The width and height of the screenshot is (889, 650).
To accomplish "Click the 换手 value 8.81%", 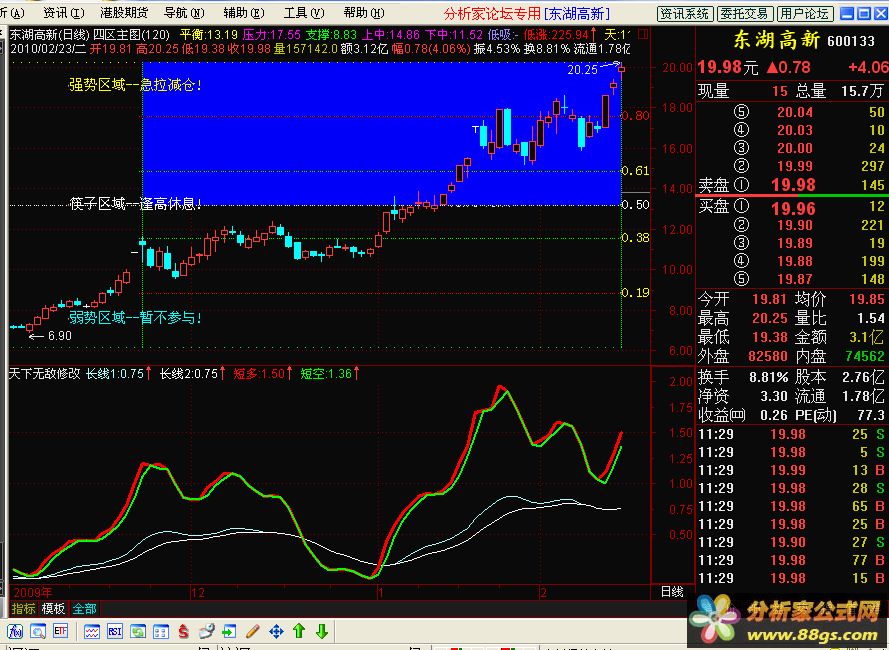I will [x=768, y=377].
